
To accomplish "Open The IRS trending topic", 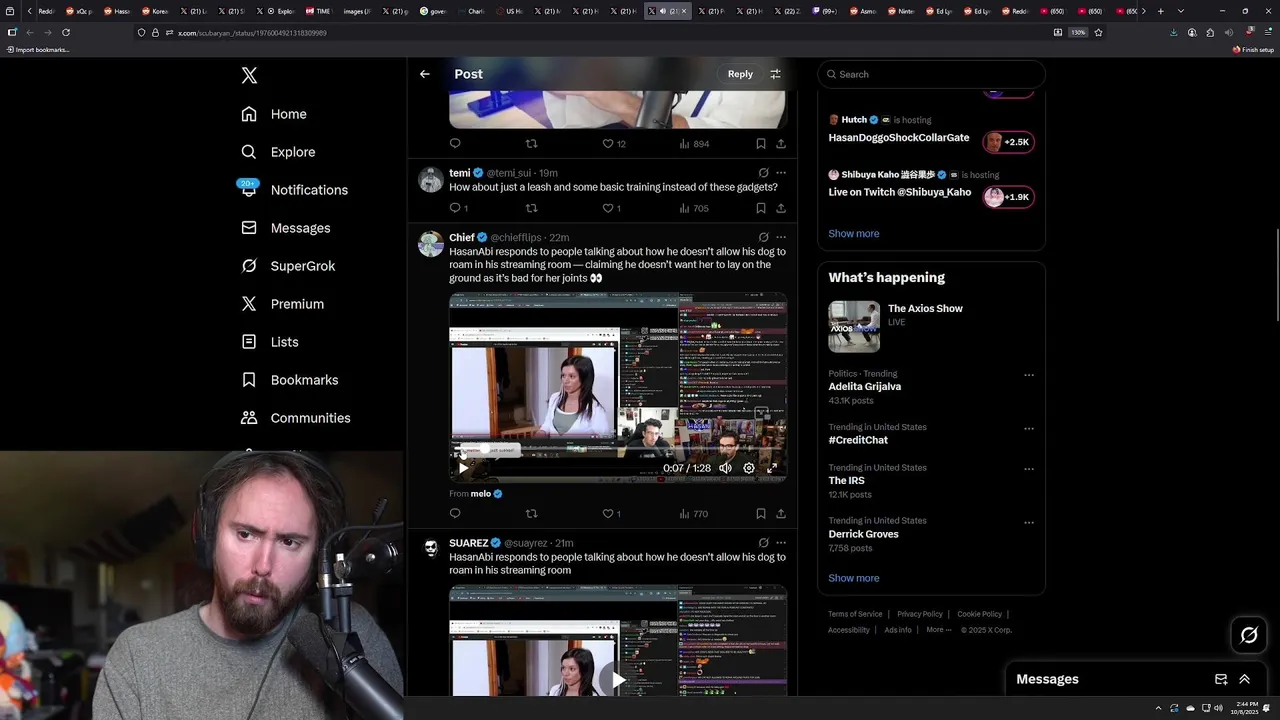I will click(x=847, y=481).
